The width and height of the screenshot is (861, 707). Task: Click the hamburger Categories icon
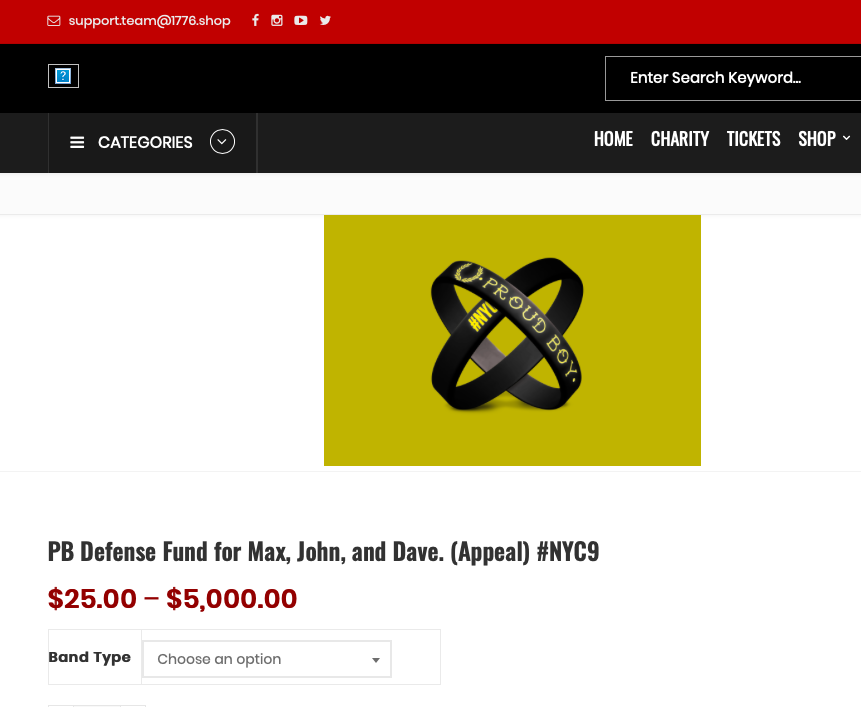click(77, 142)
